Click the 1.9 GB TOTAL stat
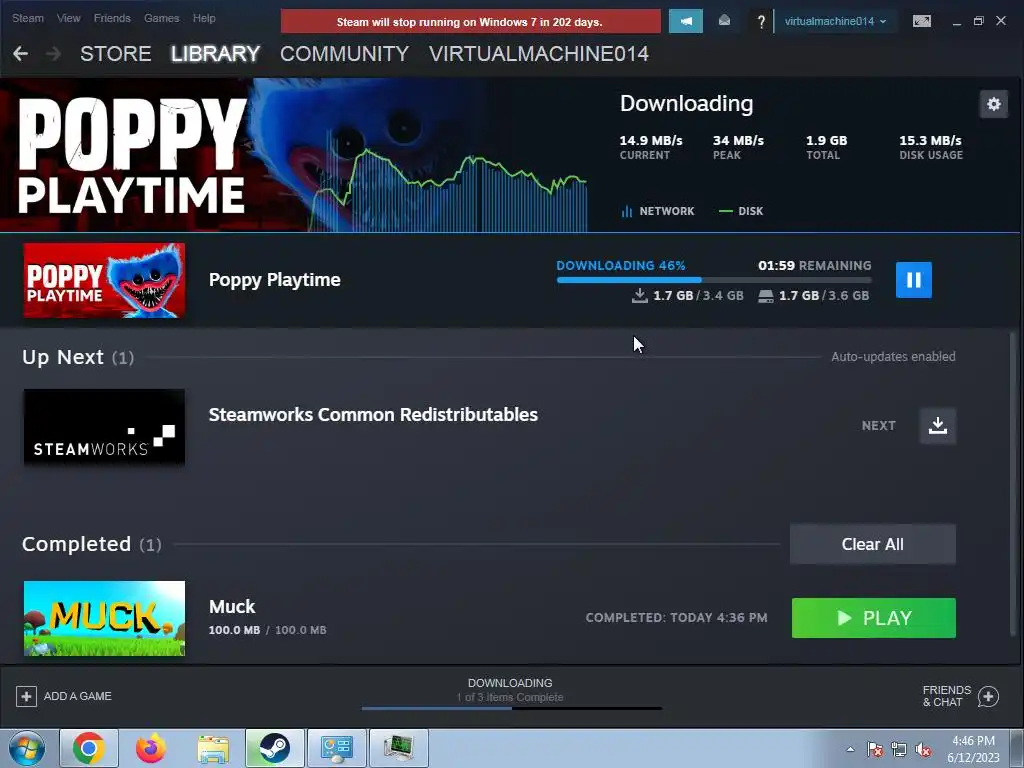The image size is (1024, 768). [826, 147]
